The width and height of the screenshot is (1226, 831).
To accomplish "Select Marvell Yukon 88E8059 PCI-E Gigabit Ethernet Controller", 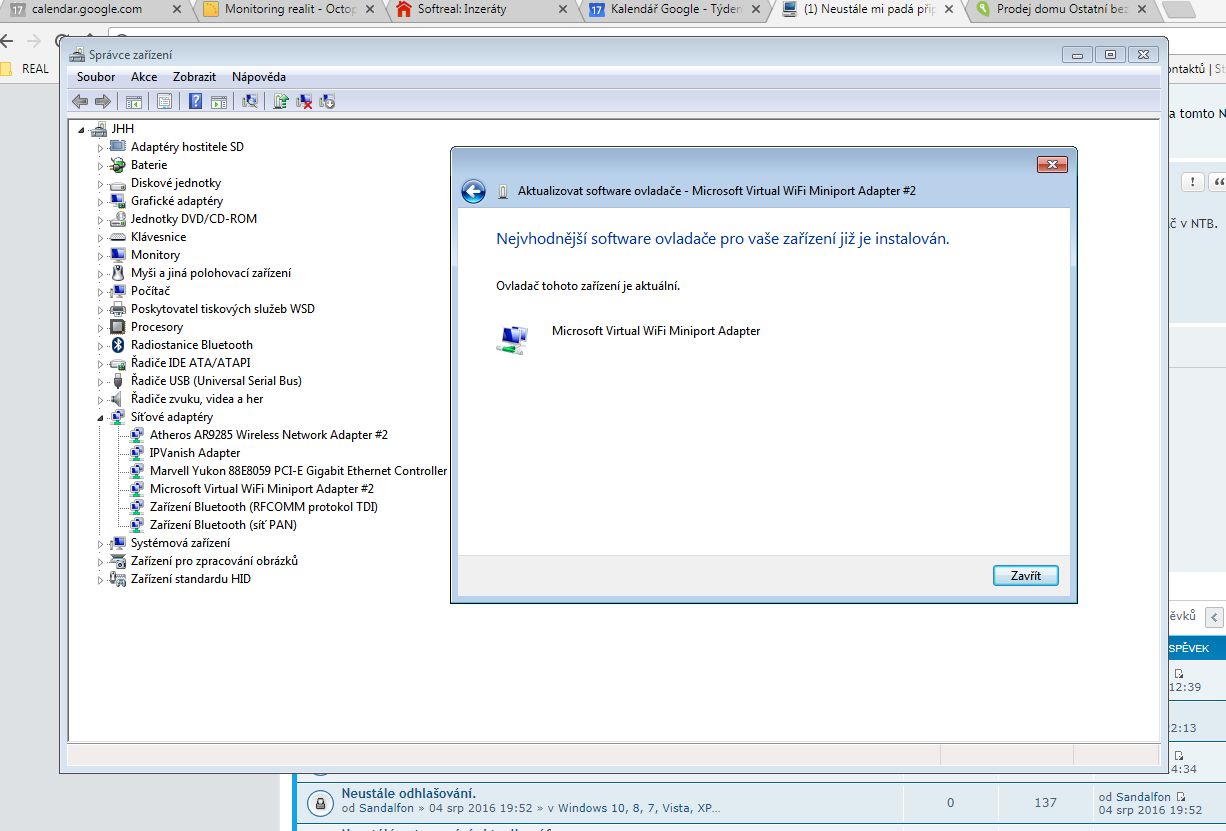I will tap(298, 471).
